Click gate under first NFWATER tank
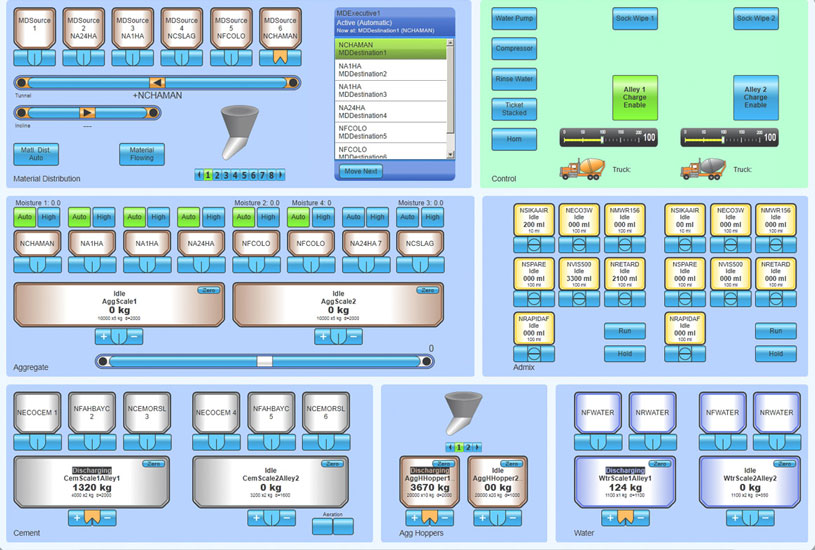This screenshot has width=815, height=550. [598, 442]
